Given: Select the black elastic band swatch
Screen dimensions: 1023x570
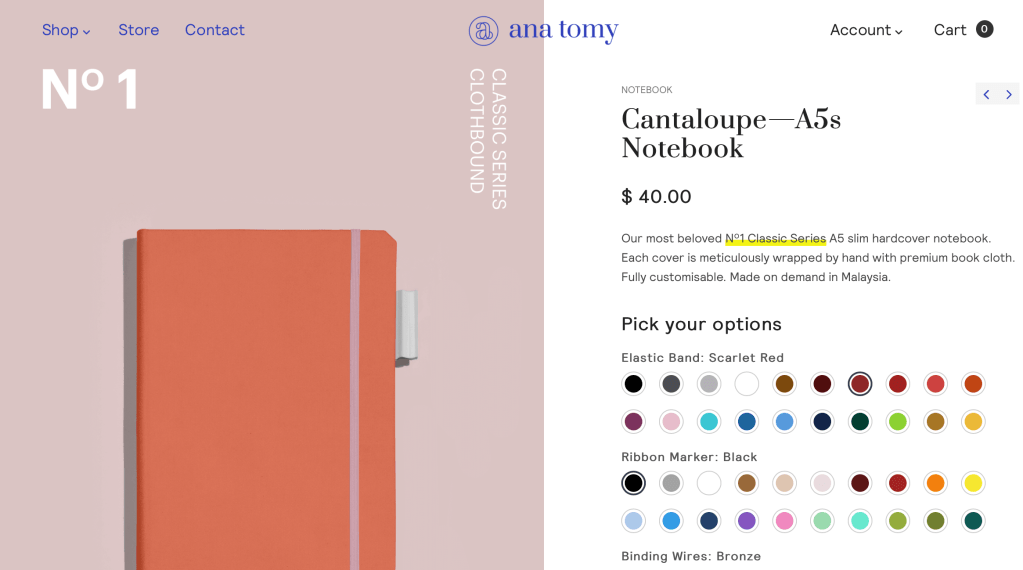Looking at the screenshot, I should 633,384.
